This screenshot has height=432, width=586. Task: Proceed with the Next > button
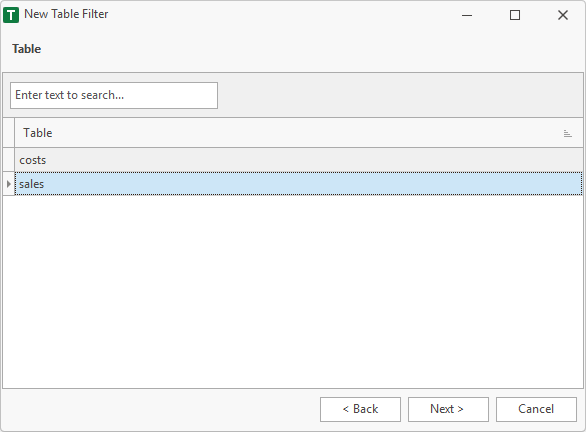click(x=448, y=409)
